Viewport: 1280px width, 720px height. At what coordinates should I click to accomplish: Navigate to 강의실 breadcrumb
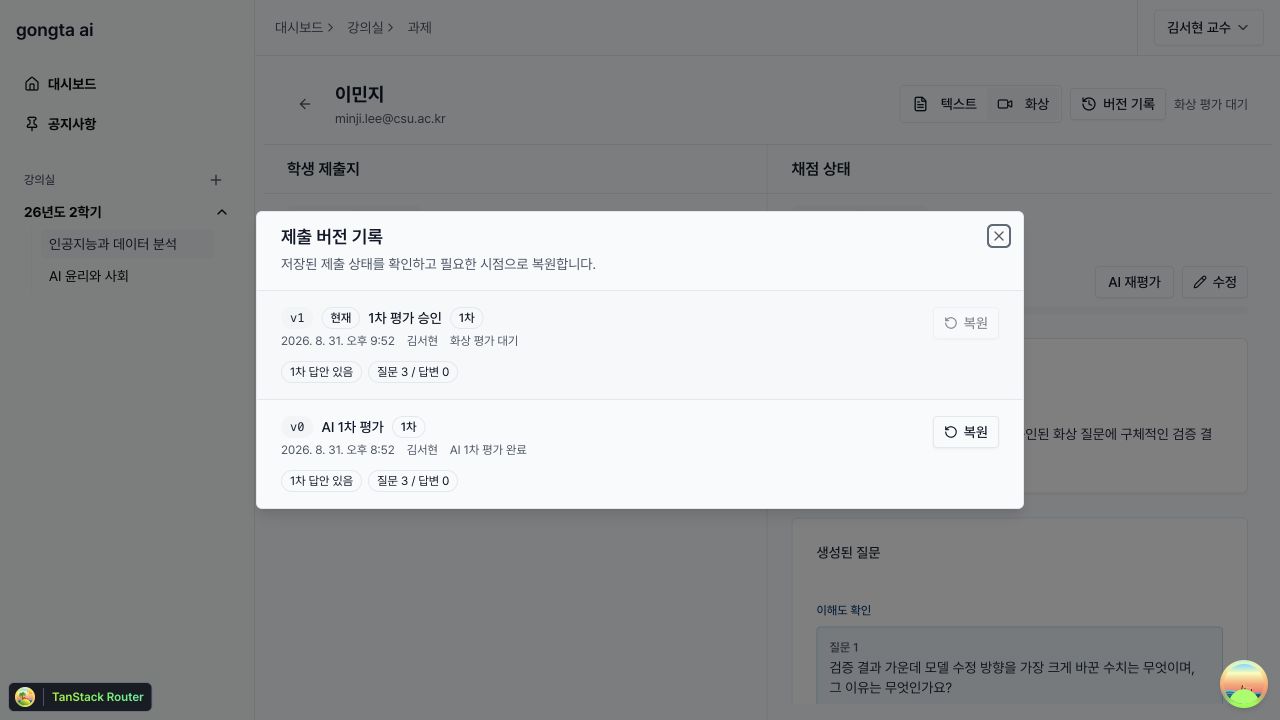[365, 28]
